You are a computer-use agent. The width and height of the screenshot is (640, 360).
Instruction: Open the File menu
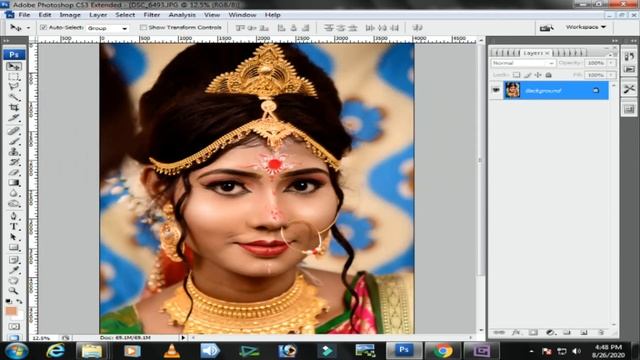pos(24,15)
